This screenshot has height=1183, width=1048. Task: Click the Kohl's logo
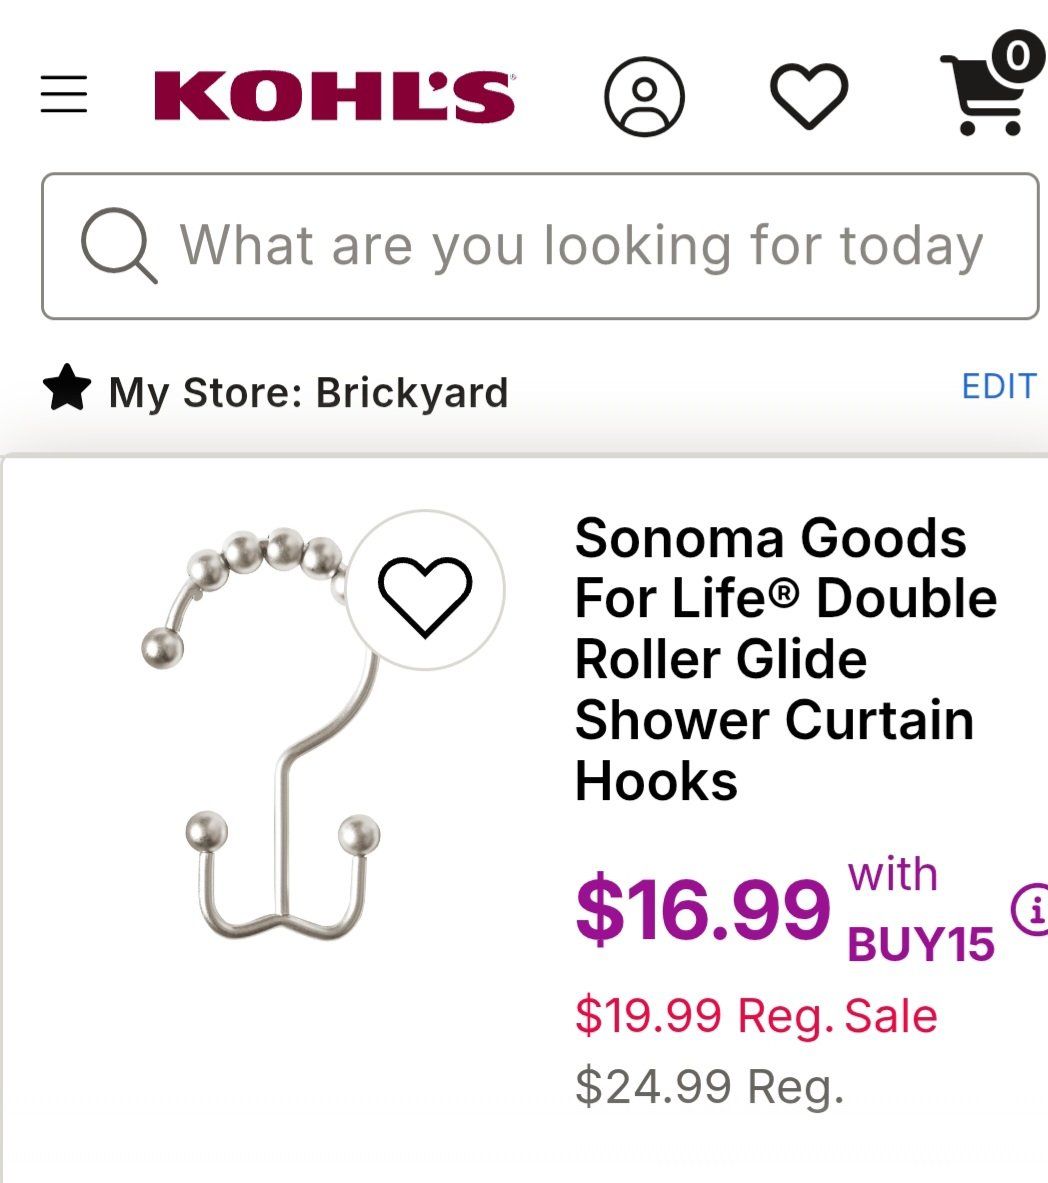tap(333, 95)
